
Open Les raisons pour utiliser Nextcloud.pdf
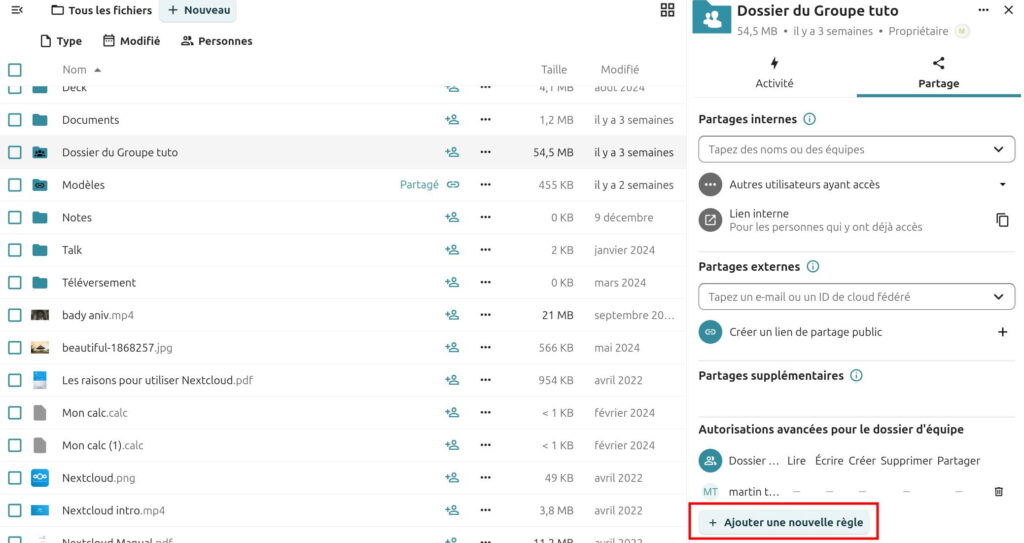point(157,380)
